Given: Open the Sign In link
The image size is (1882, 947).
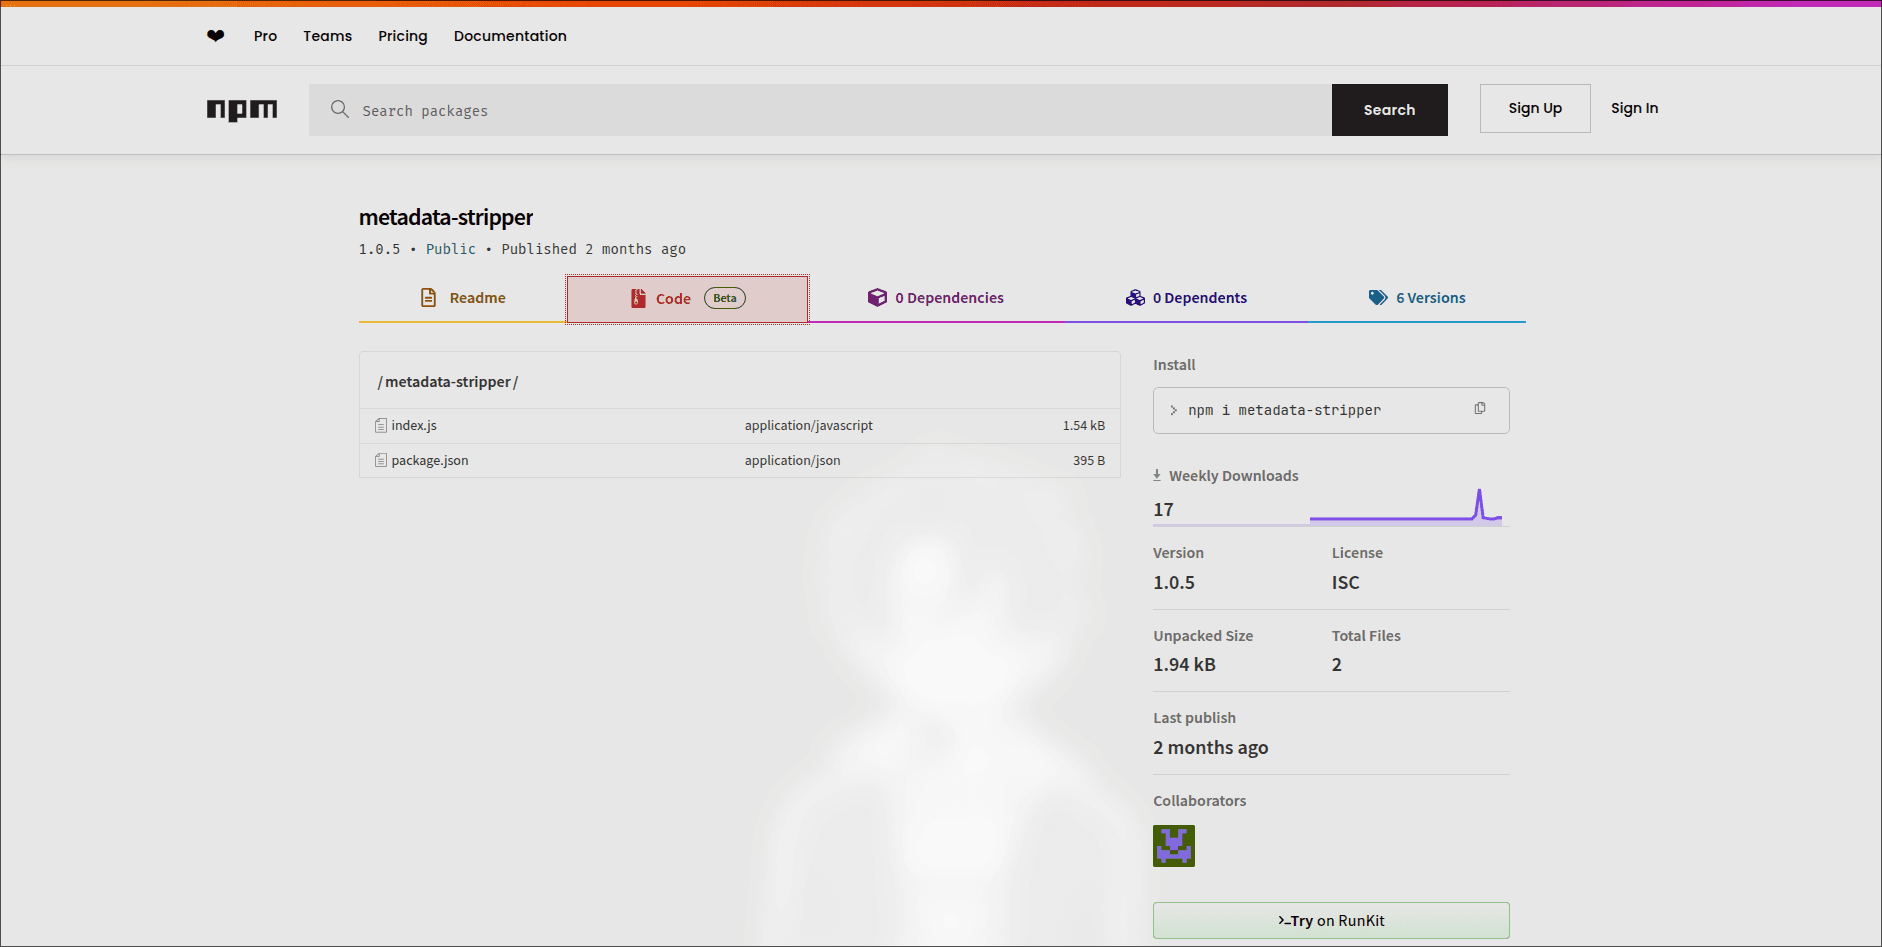Looking at the screenshot, I should click(x=1634, y=108).
